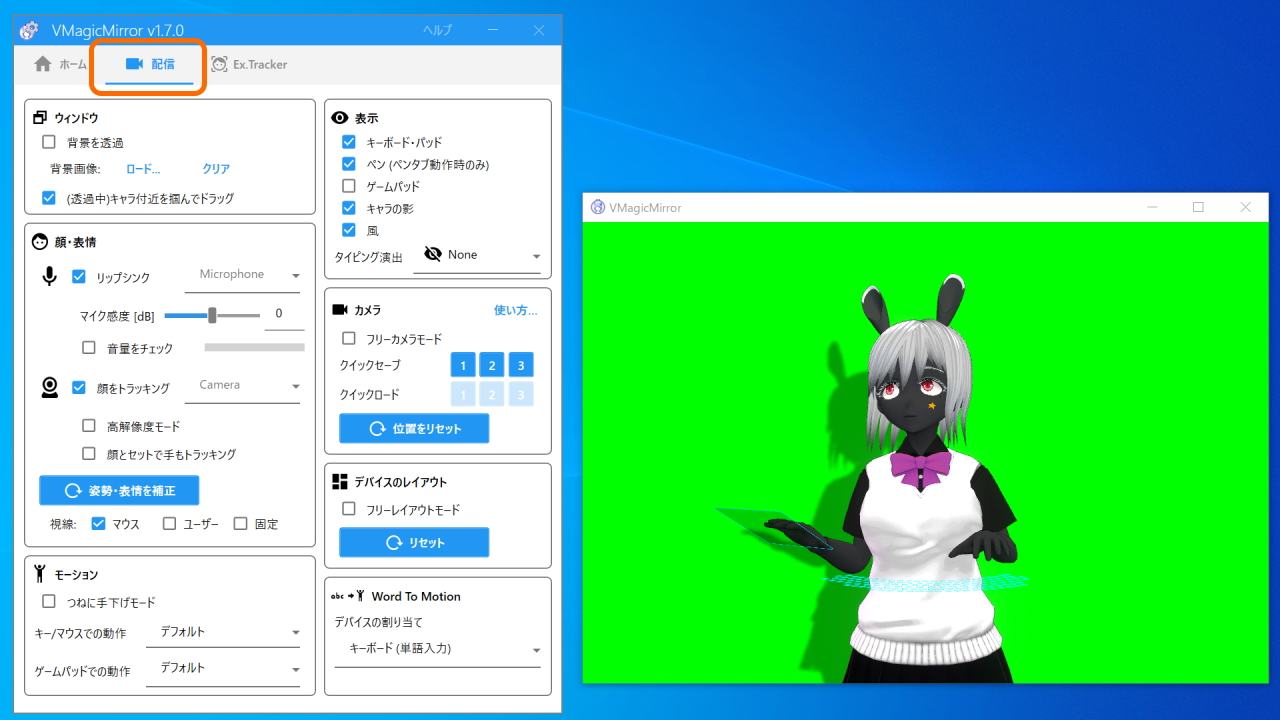Screen dimensions: 1280x720
Task: Click the webcam icon beside 顔をトラッキング
Action: tap(50, 387)
